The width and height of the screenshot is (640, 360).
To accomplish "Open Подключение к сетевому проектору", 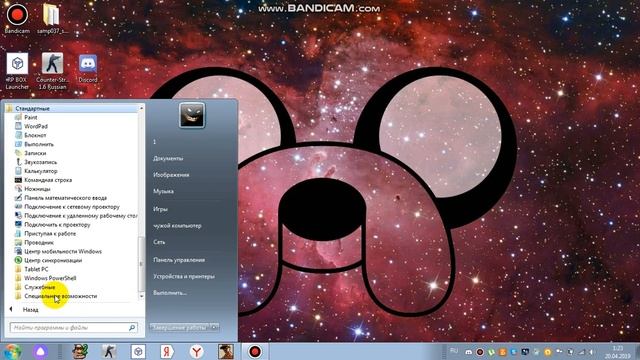I will click(72, 207).
